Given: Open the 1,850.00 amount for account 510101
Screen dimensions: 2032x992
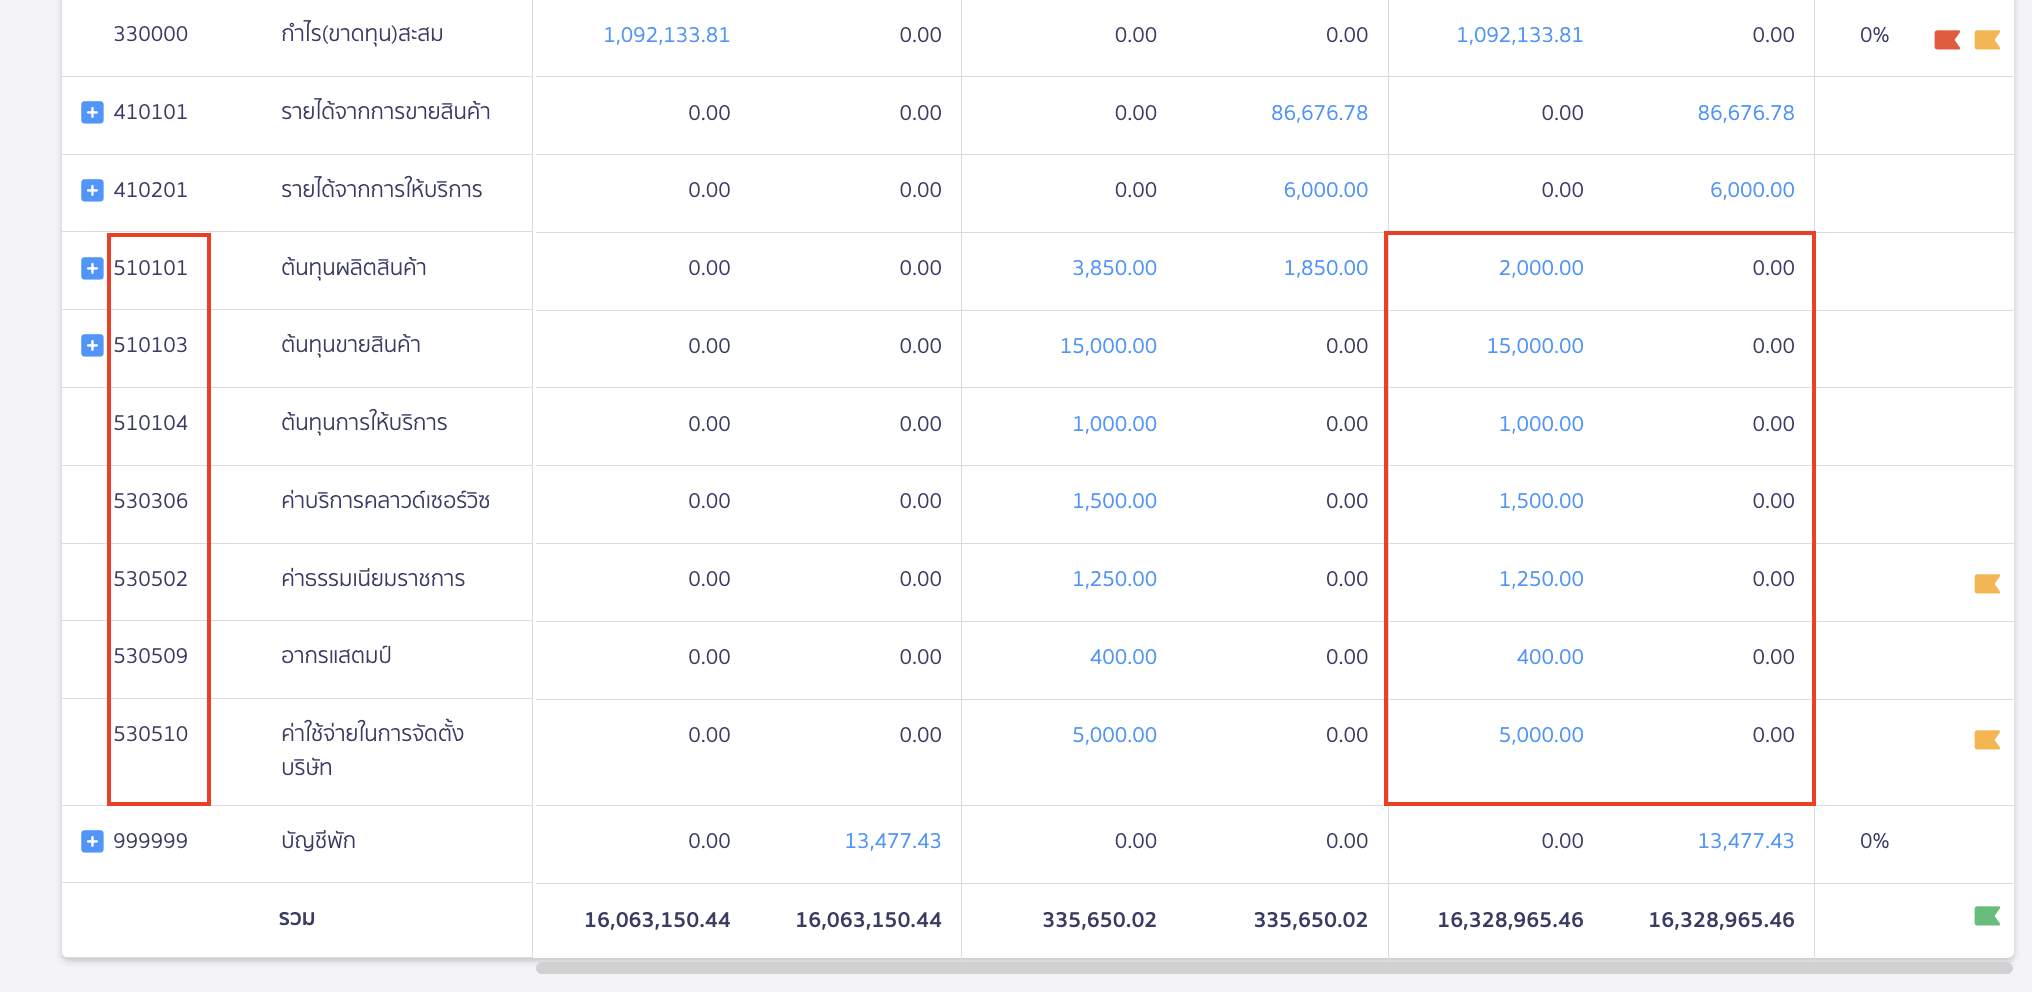Looking at the screenshot, I should point(1325,268).
